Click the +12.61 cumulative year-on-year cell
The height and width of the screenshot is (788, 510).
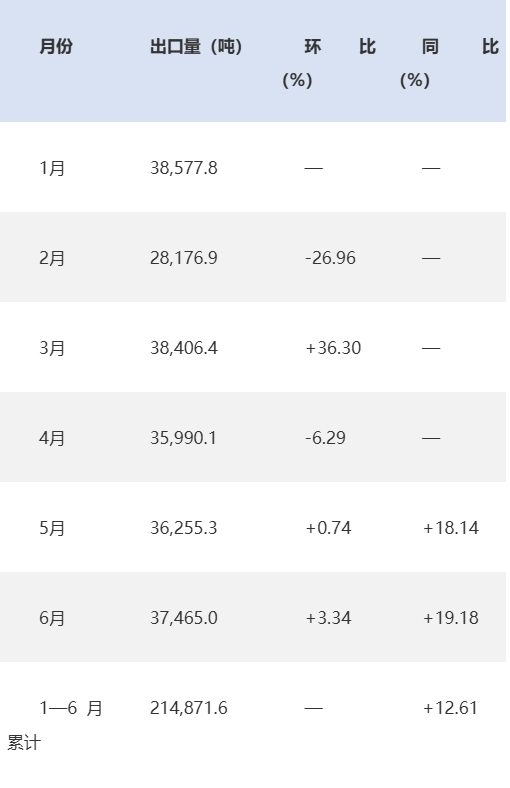click(x=450, y=708)
